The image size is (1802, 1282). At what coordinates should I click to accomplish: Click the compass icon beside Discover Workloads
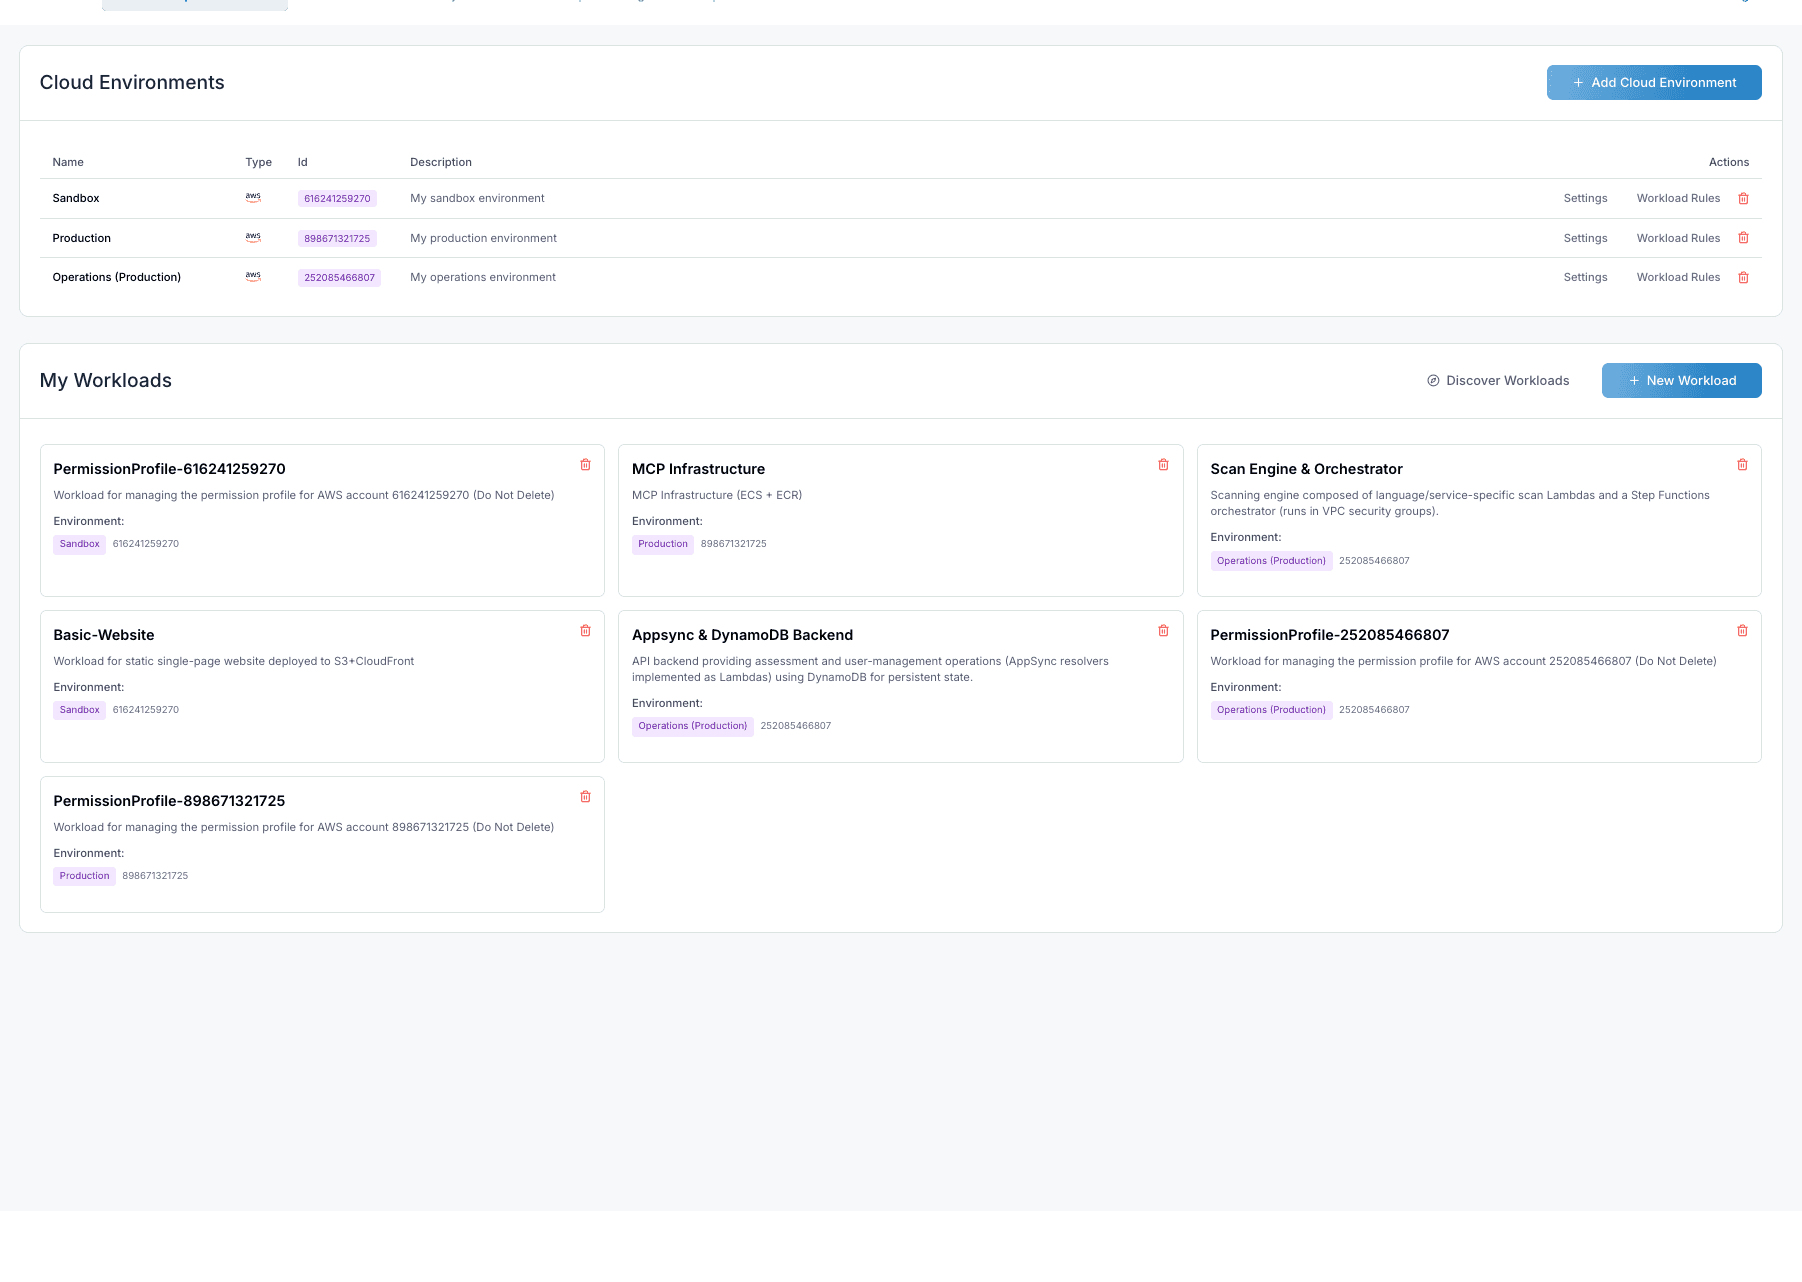(x=1431, y=380)
